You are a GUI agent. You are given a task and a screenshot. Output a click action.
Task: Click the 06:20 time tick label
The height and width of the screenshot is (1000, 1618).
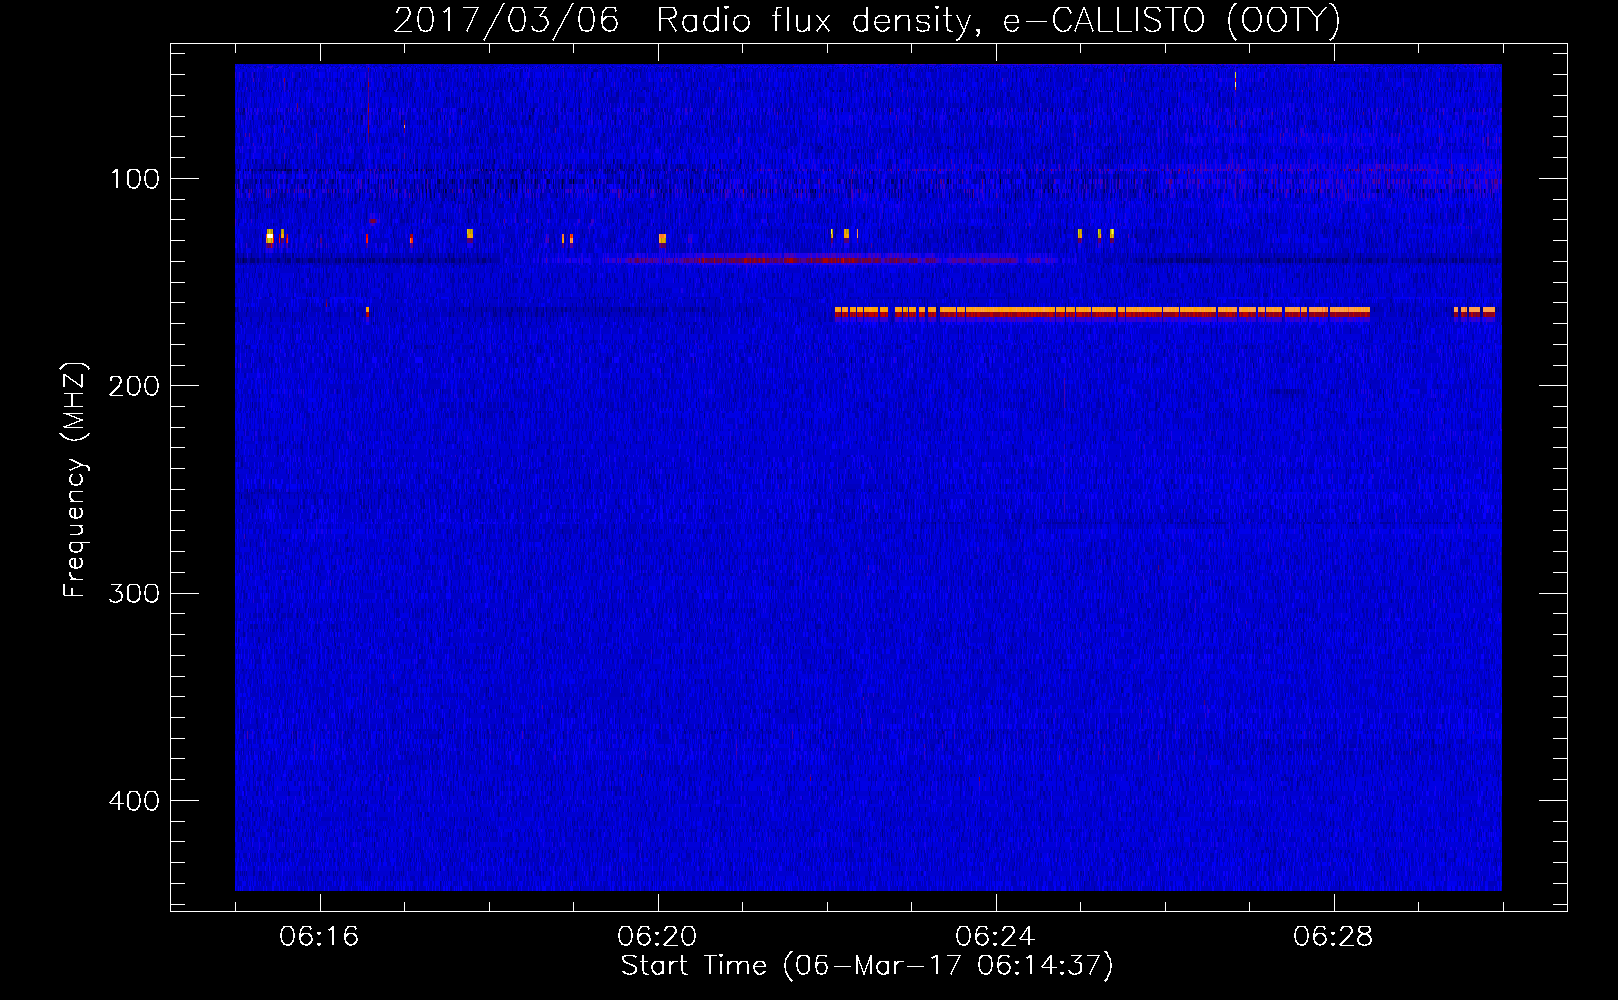tap(657, 937)
